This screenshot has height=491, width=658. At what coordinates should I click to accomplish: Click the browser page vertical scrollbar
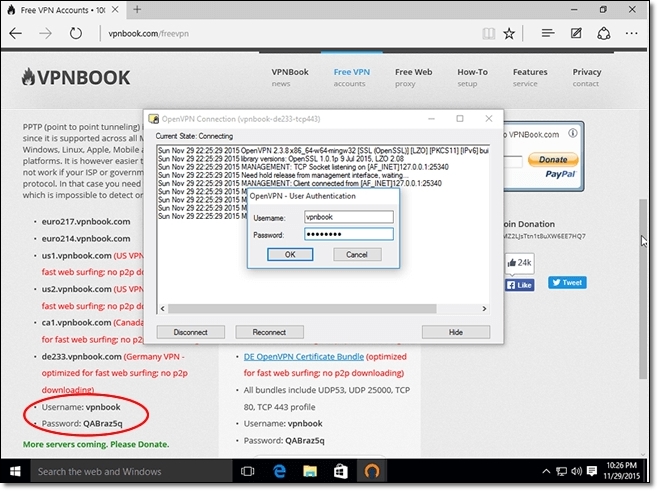(643, 289)
